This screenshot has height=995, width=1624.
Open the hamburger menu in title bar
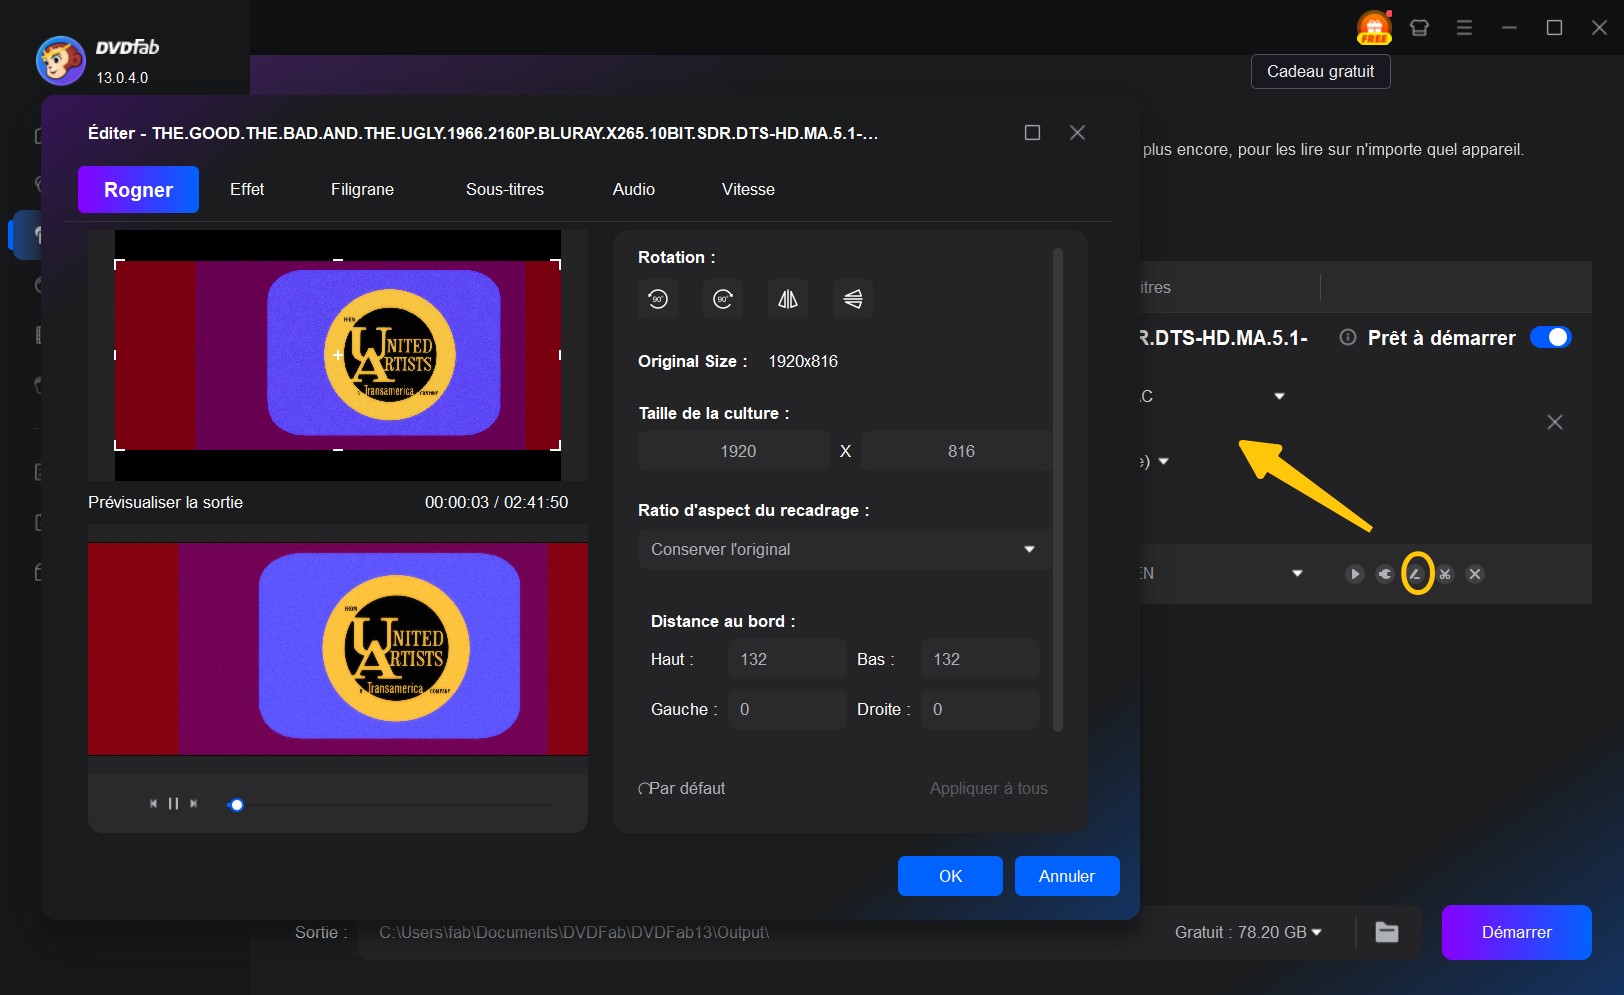[x=1464, y=28]
